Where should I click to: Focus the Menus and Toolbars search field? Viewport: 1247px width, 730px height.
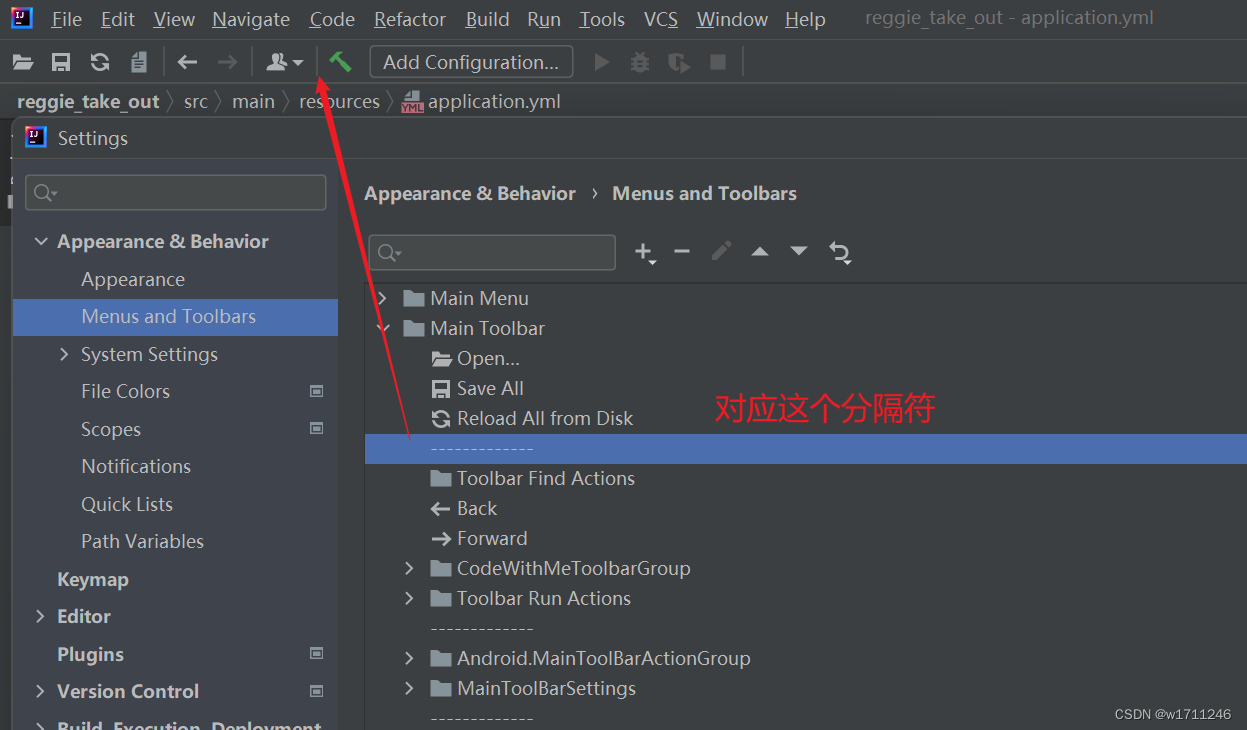tap(492, 253)
